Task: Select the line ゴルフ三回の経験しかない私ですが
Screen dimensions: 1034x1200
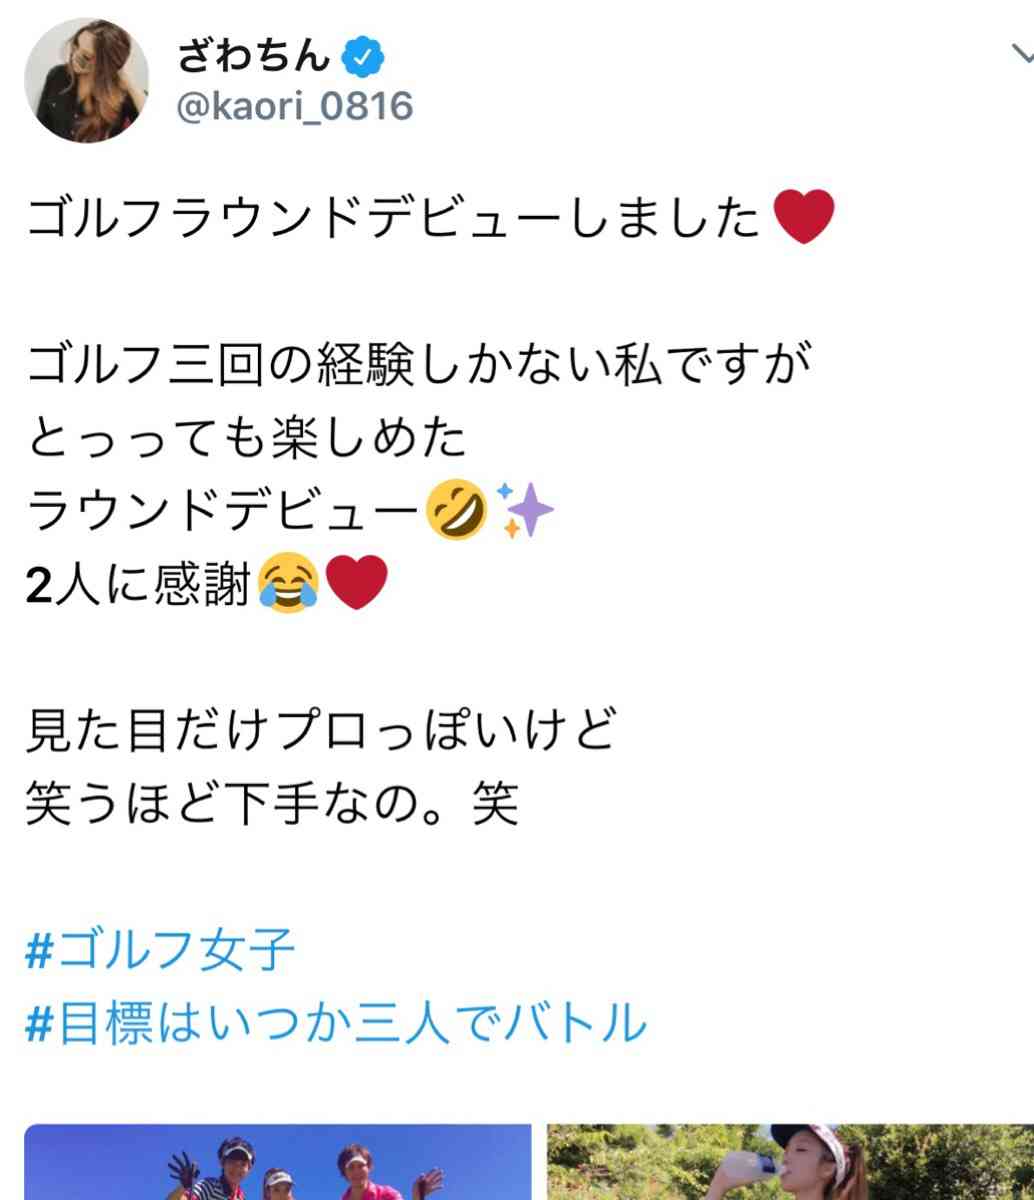Action: [417, 365]
